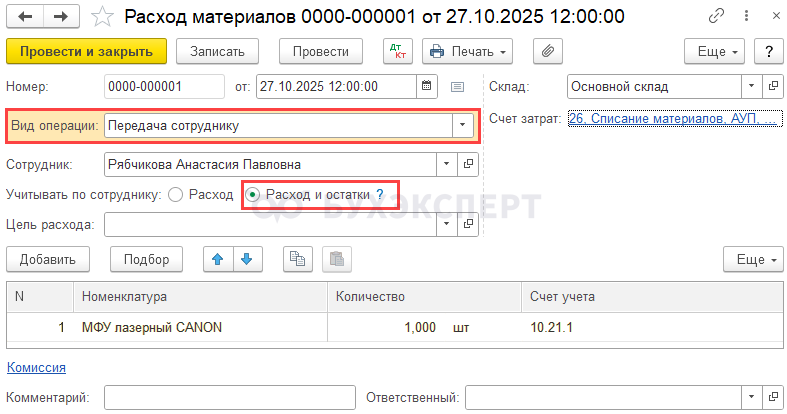Show Дт/Кт accounting entries
The height and width of the screenshot is (414, 787).
[398, 51]
